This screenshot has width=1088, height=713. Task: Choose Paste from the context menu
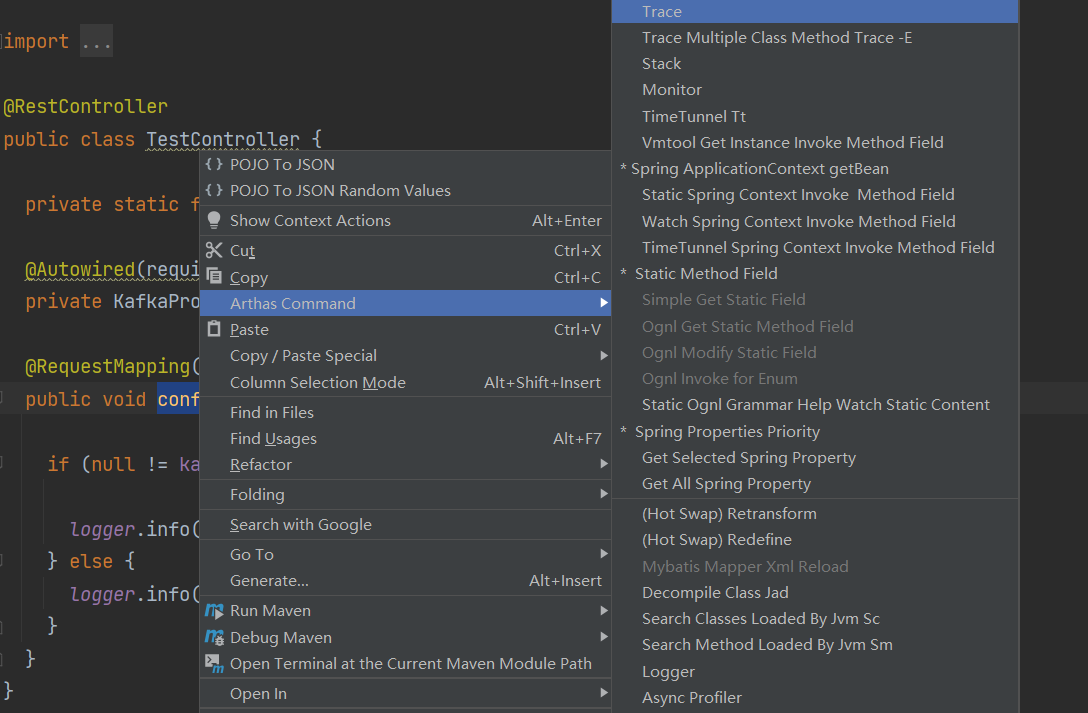[x=405, y=329]
